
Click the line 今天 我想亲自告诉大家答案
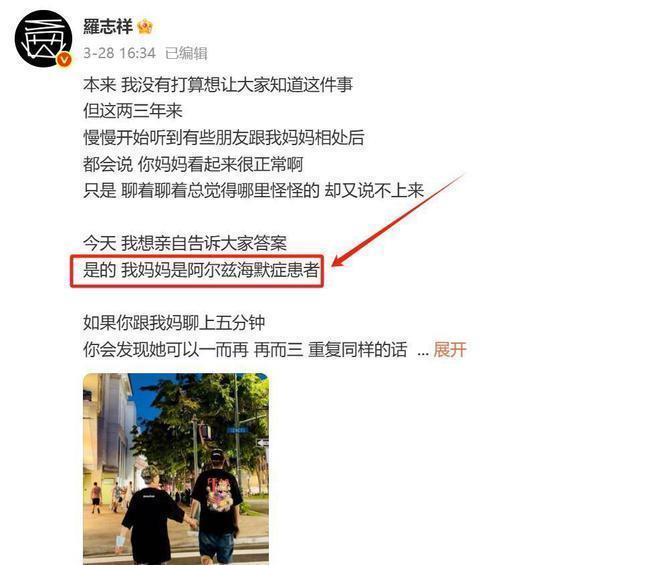(185, 243)
